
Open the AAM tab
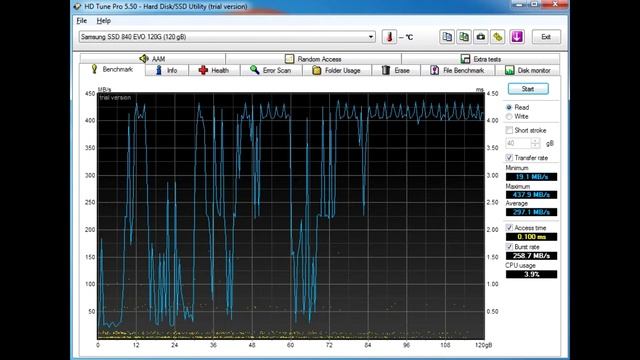pyautogui.click(x=152, y=59)
